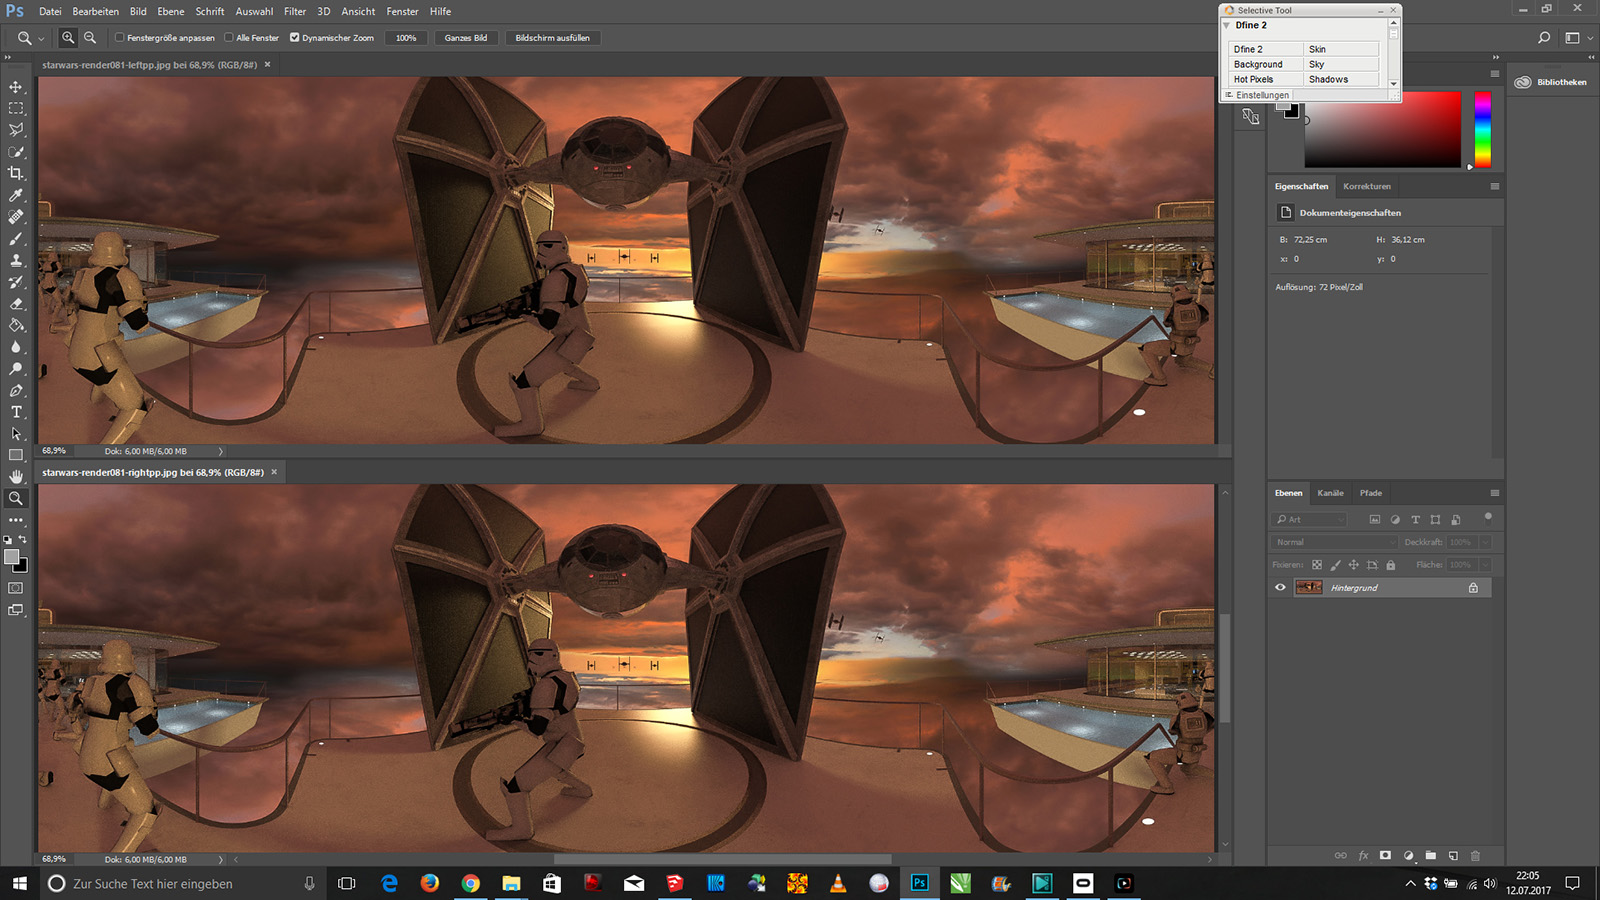Enable Fenstergröße anpassen checkbox
Image resolution: width=1600 pixels, height=900 pixels.
(120, 38)
